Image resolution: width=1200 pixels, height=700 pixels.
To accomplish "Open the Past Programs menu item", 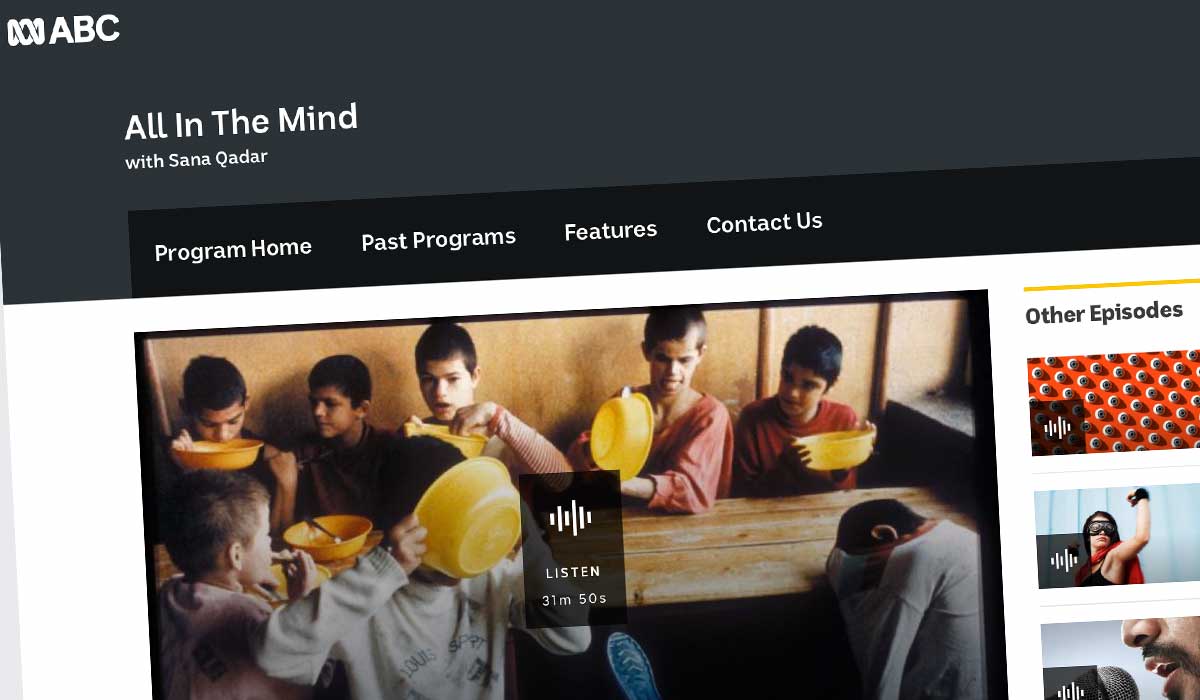I will click(438, 240).
